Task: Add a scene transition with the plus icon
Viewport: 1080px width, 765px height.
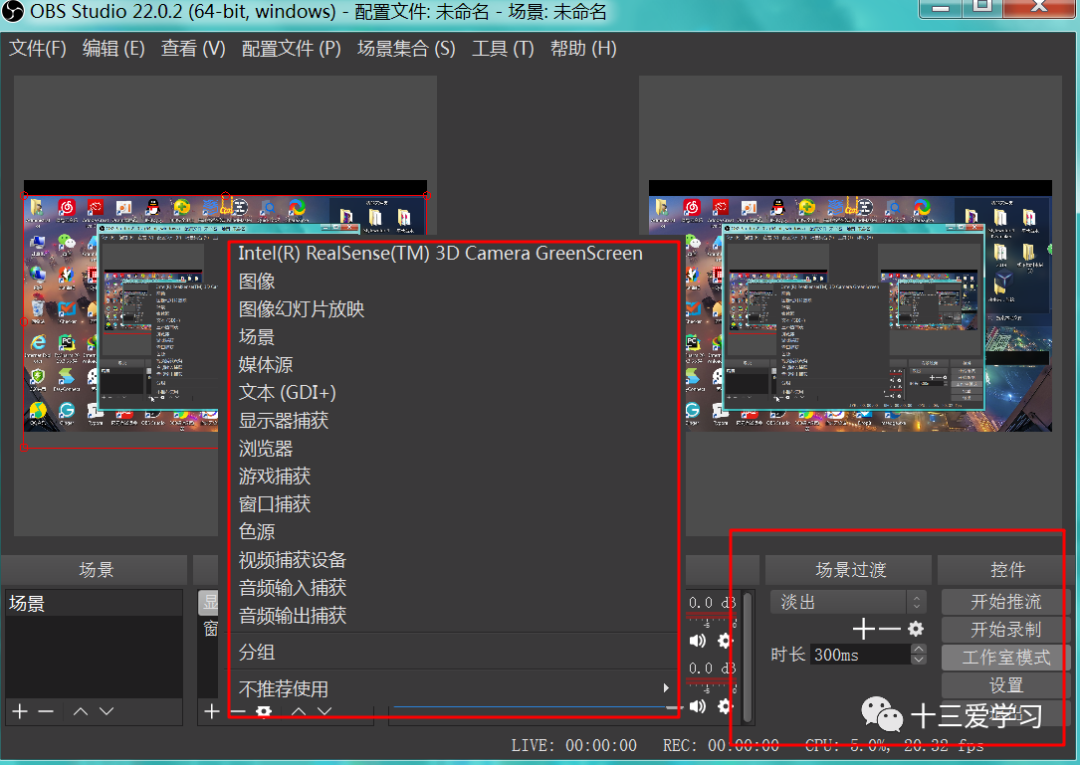Action: (864, 629)
